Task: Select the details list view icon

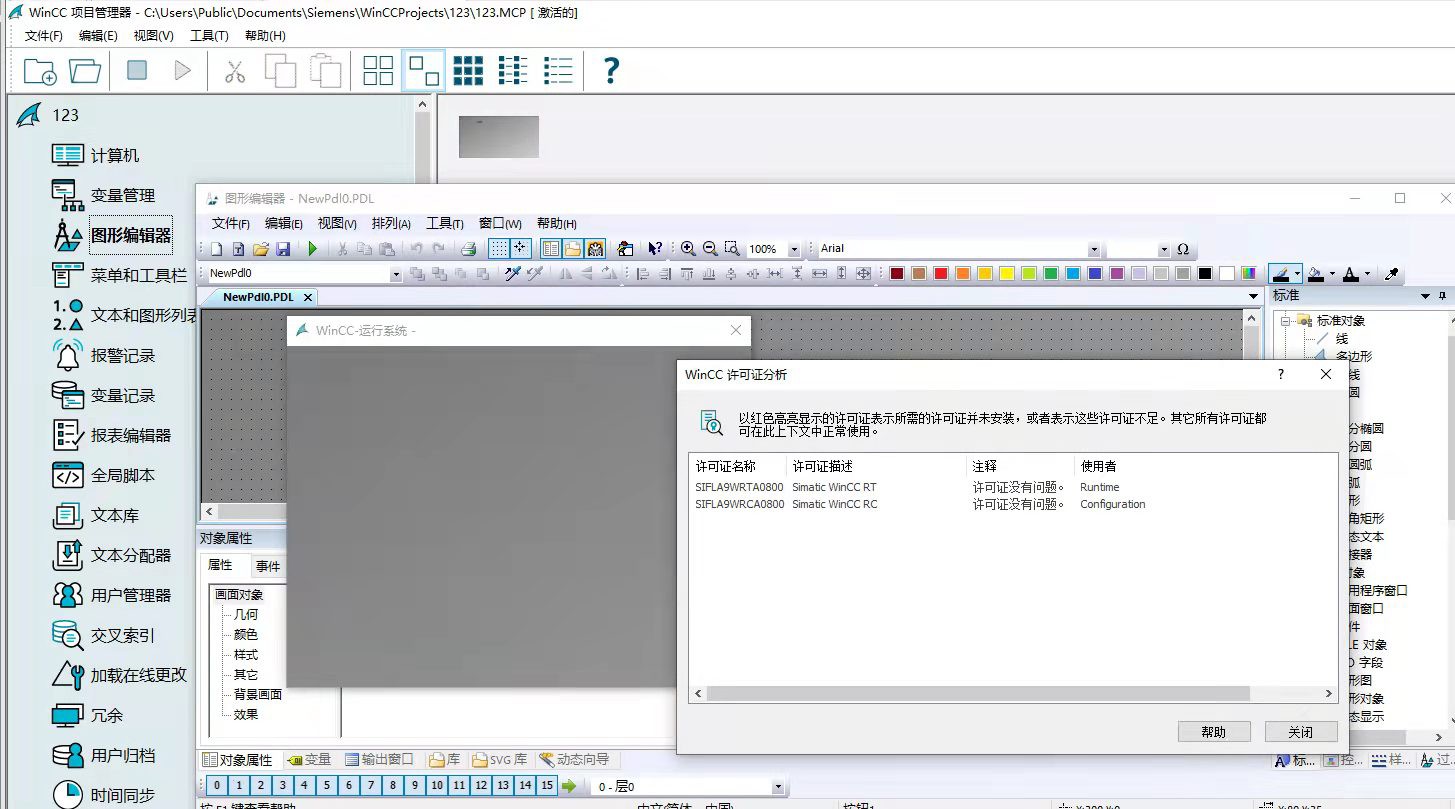Action: tap(558, 71)
